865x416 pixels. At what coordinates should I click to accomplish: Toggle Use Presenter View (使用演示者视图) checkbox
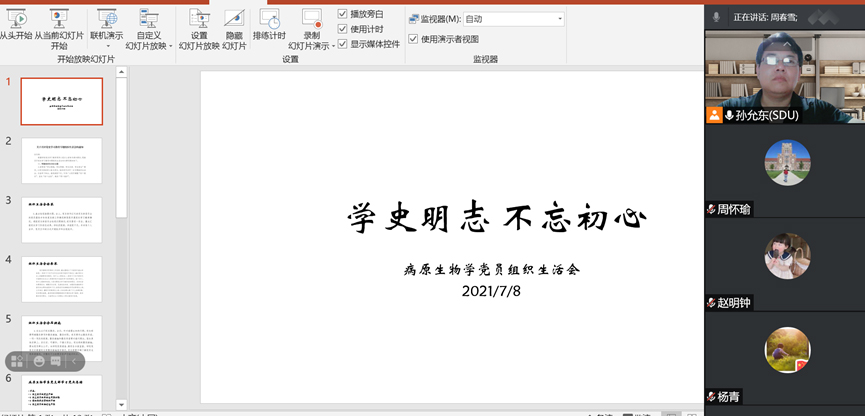coord(413,39)
